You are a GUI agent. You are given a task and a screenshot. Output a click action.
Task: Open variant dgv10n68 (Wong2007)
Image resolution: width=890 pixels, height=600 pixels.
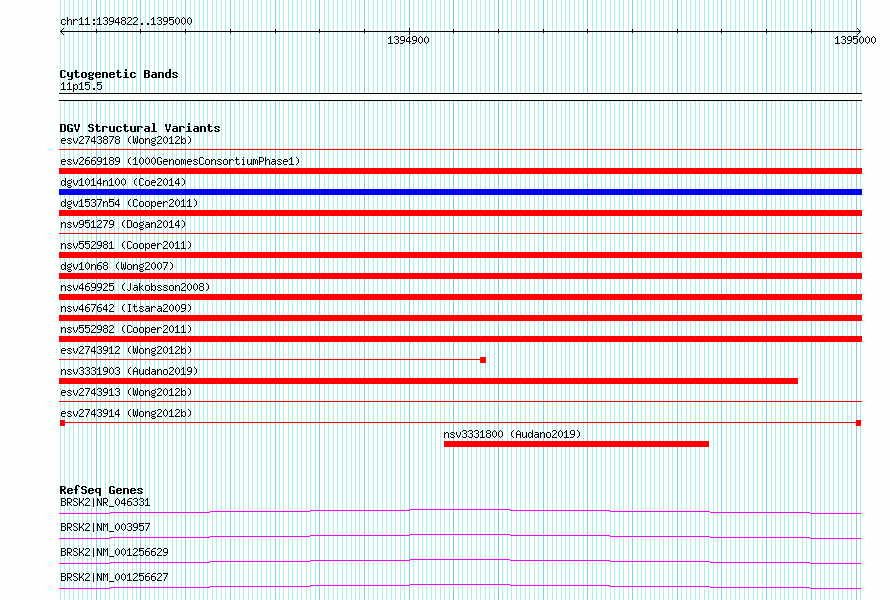[x=117, y=266]
